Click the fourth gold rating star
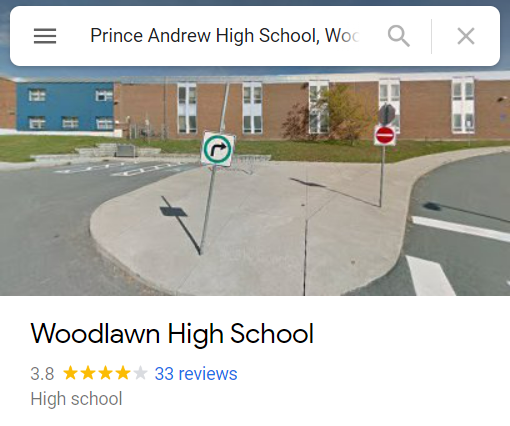This screenshot has height=426, width=510. pos(123,373)
